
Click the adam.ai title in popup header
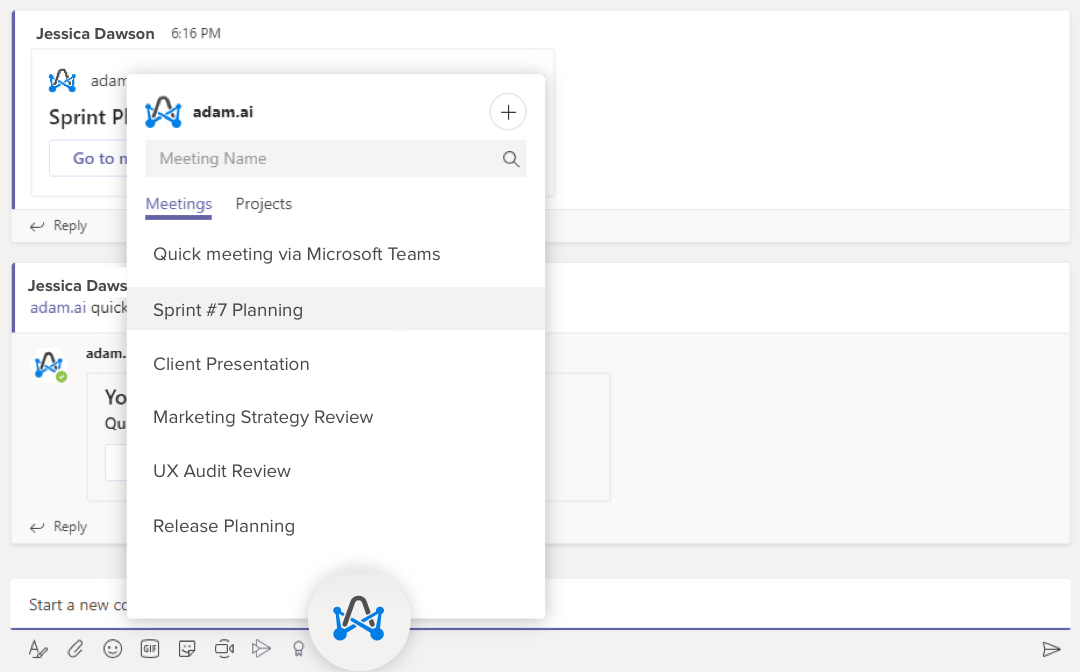tap(222, 112)
